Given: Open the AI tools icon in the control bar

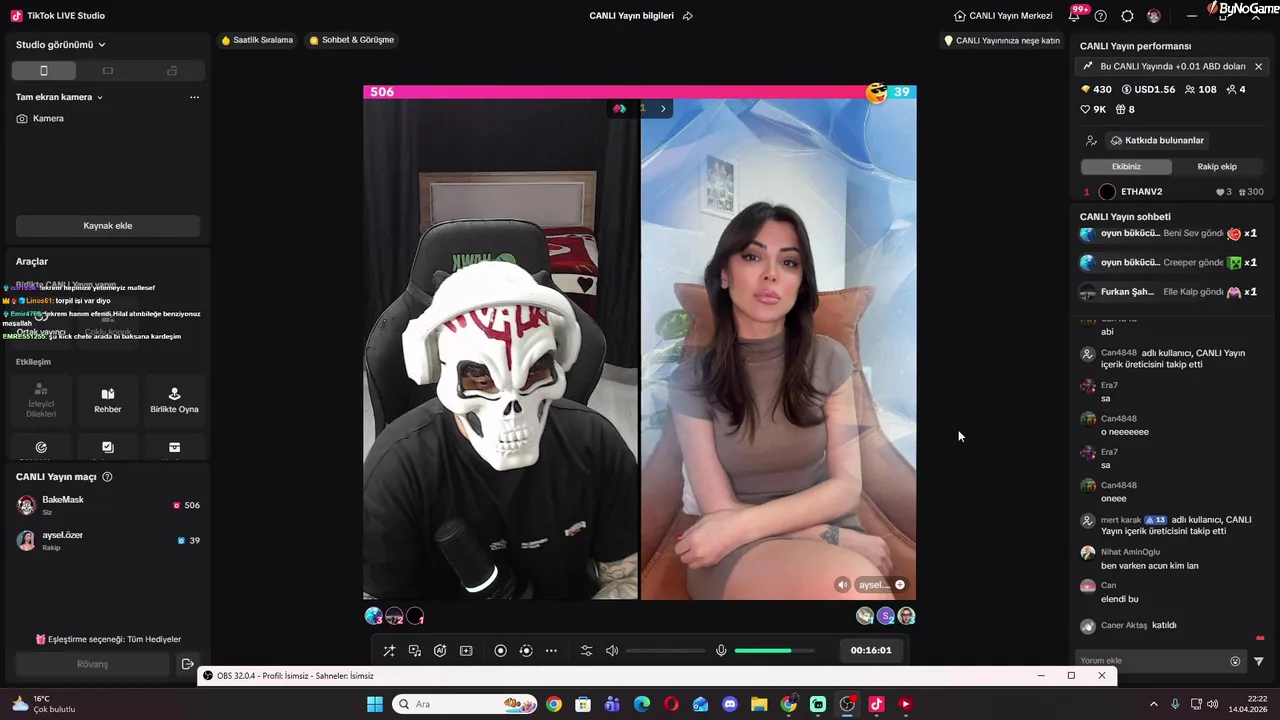Looking at the screenshot, I should coord(440,650).
